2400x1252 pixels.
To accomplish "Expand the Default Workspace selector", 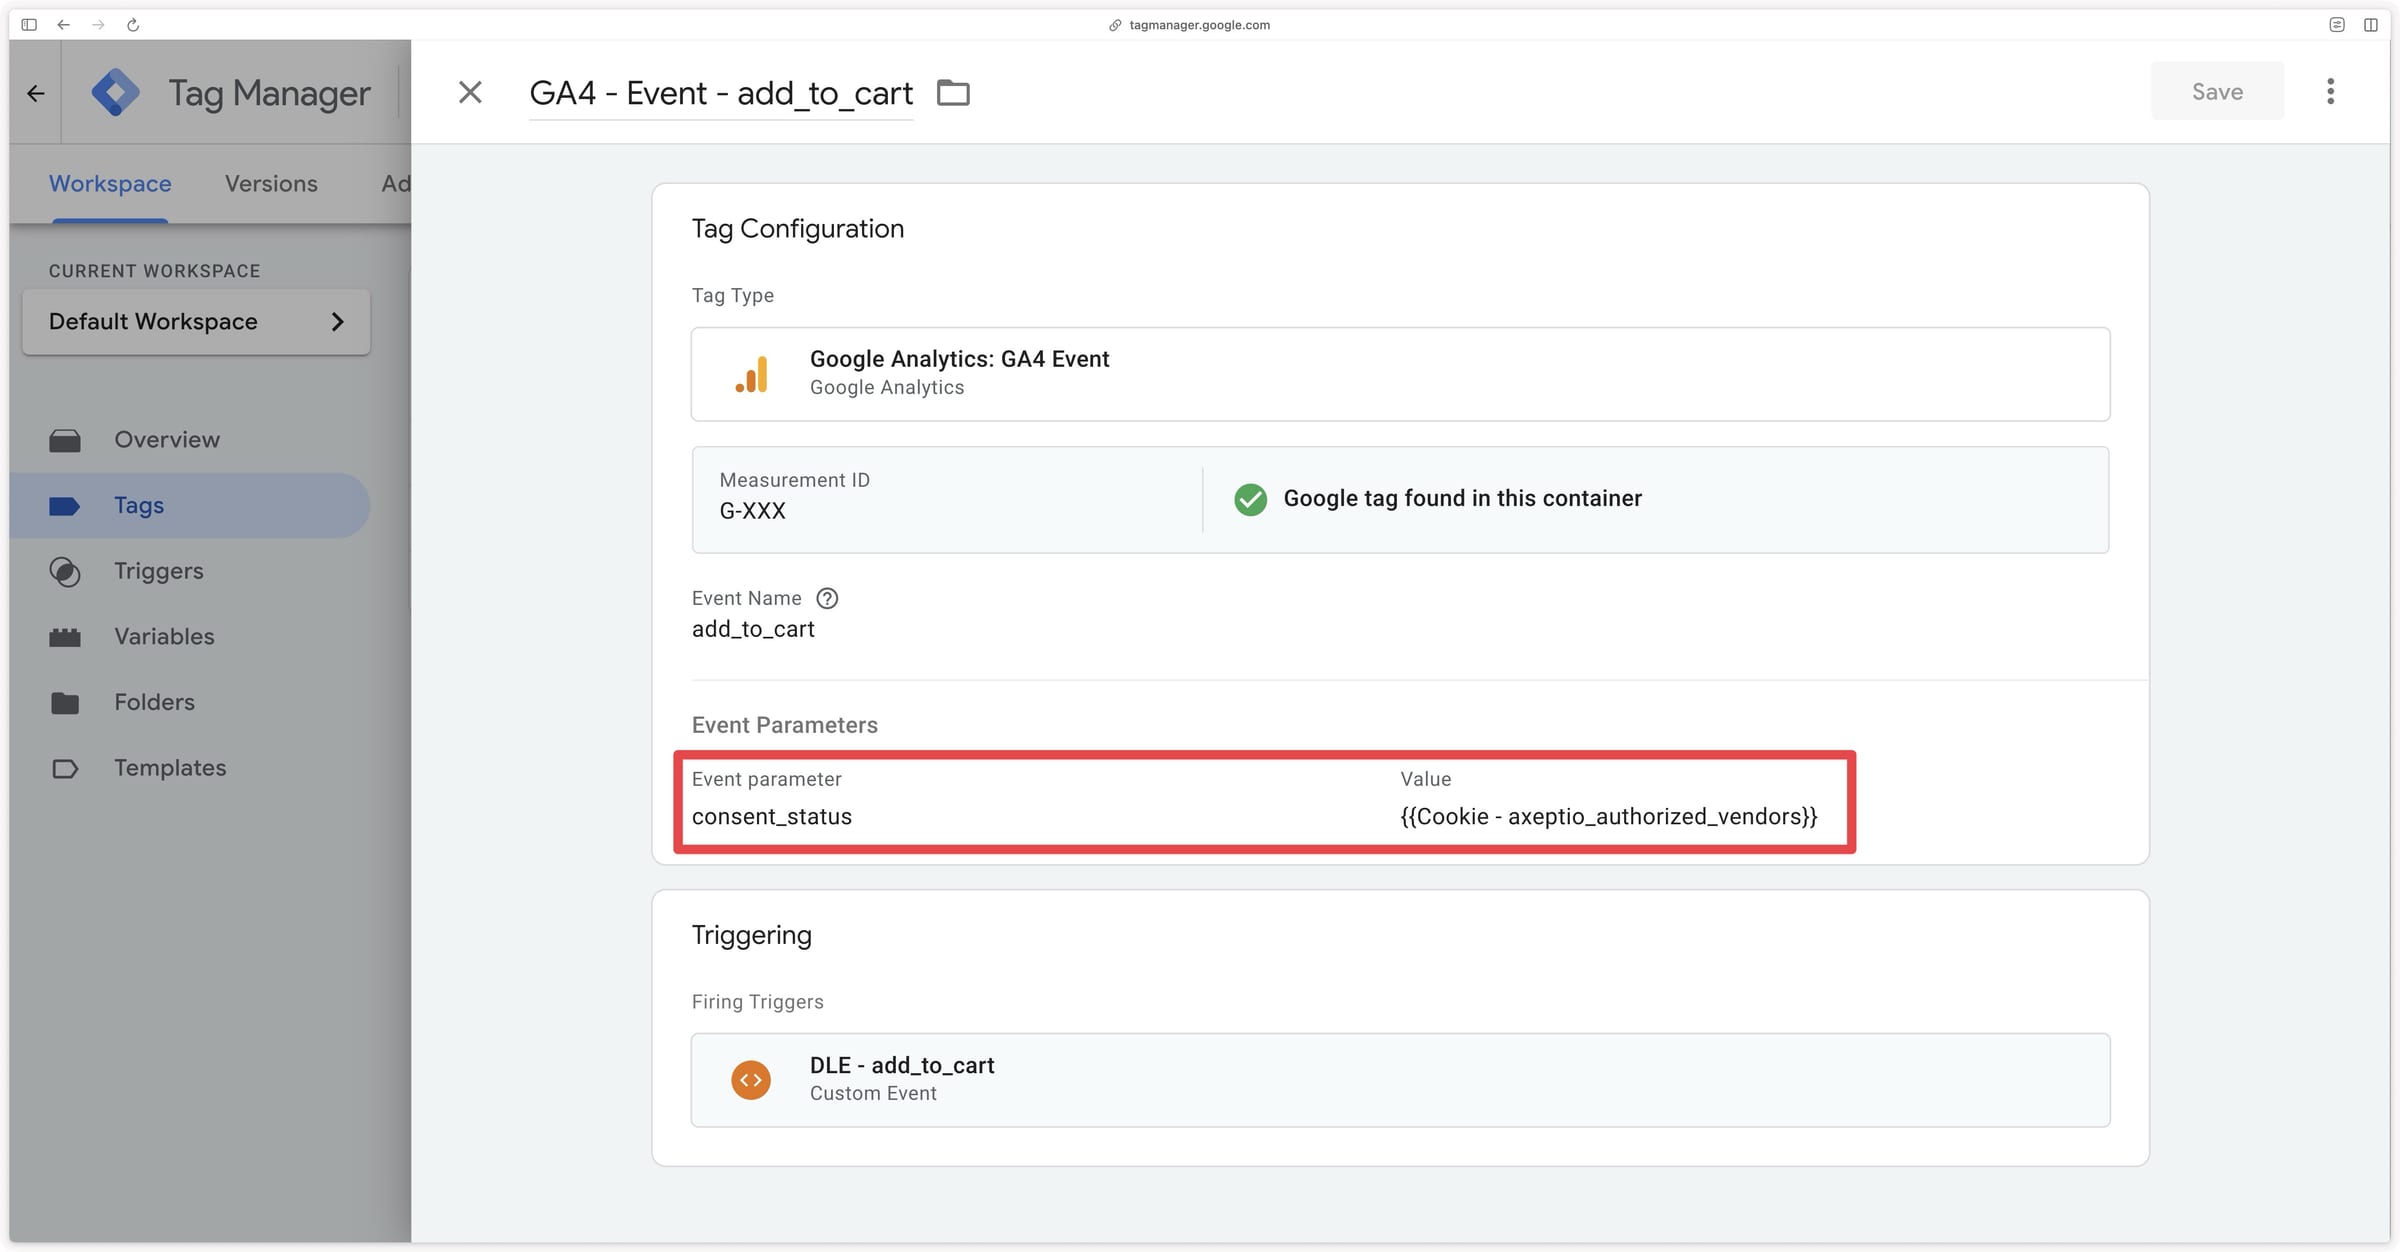I will (x=196, y=322).
